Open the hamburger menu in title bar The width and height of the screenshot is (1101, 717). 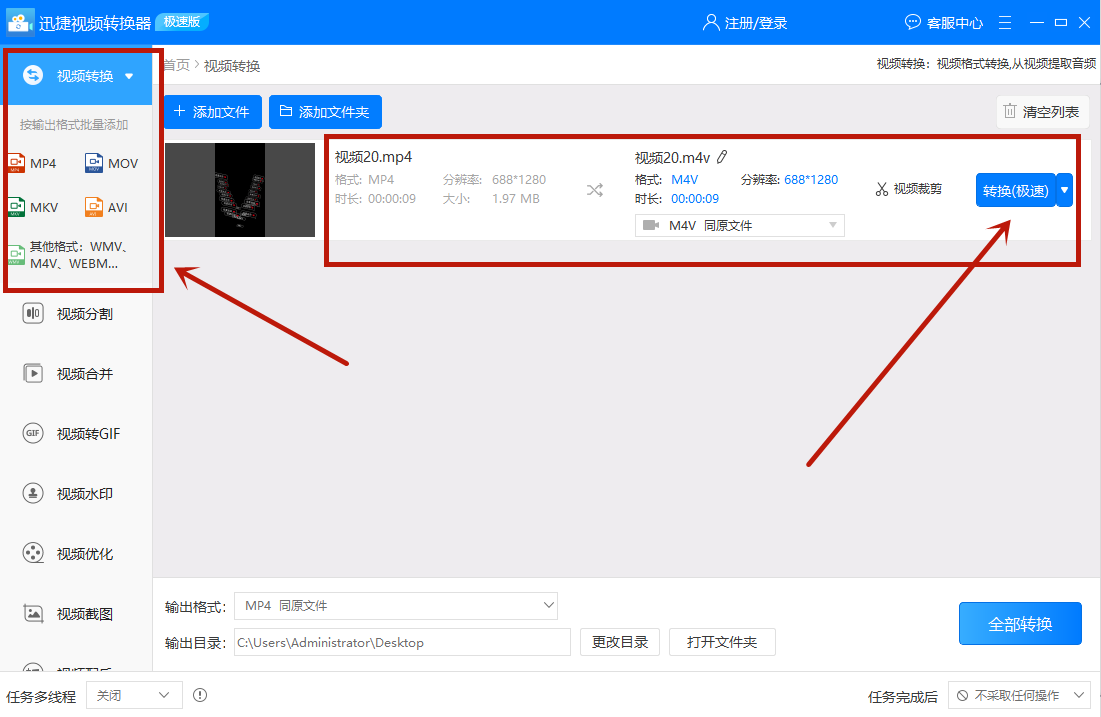coord(1004,22)
